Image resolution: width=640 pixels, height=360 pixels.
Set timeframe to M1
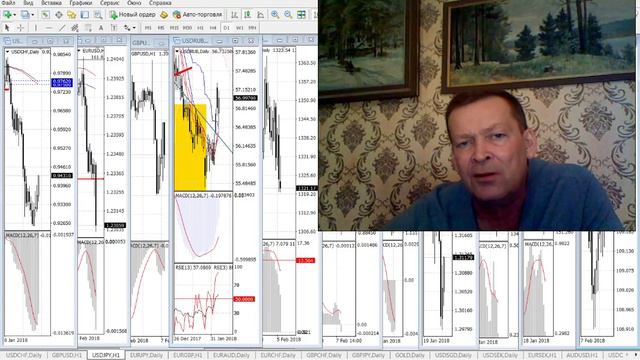pyautogui.click(x=148, y=28)
